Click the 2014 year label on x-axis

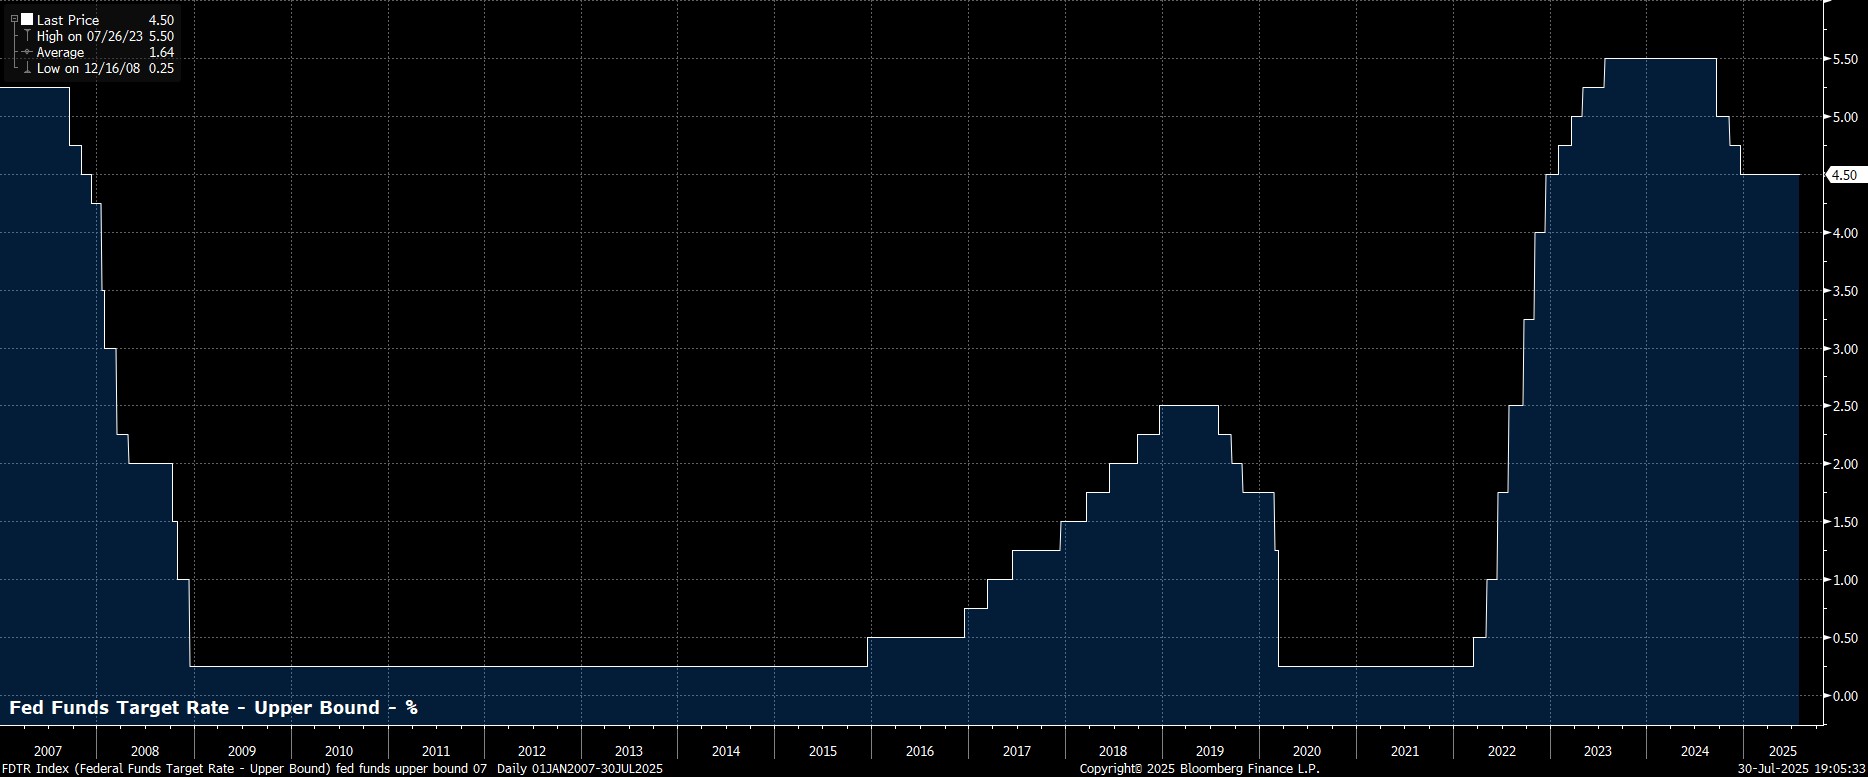(726, 751)
